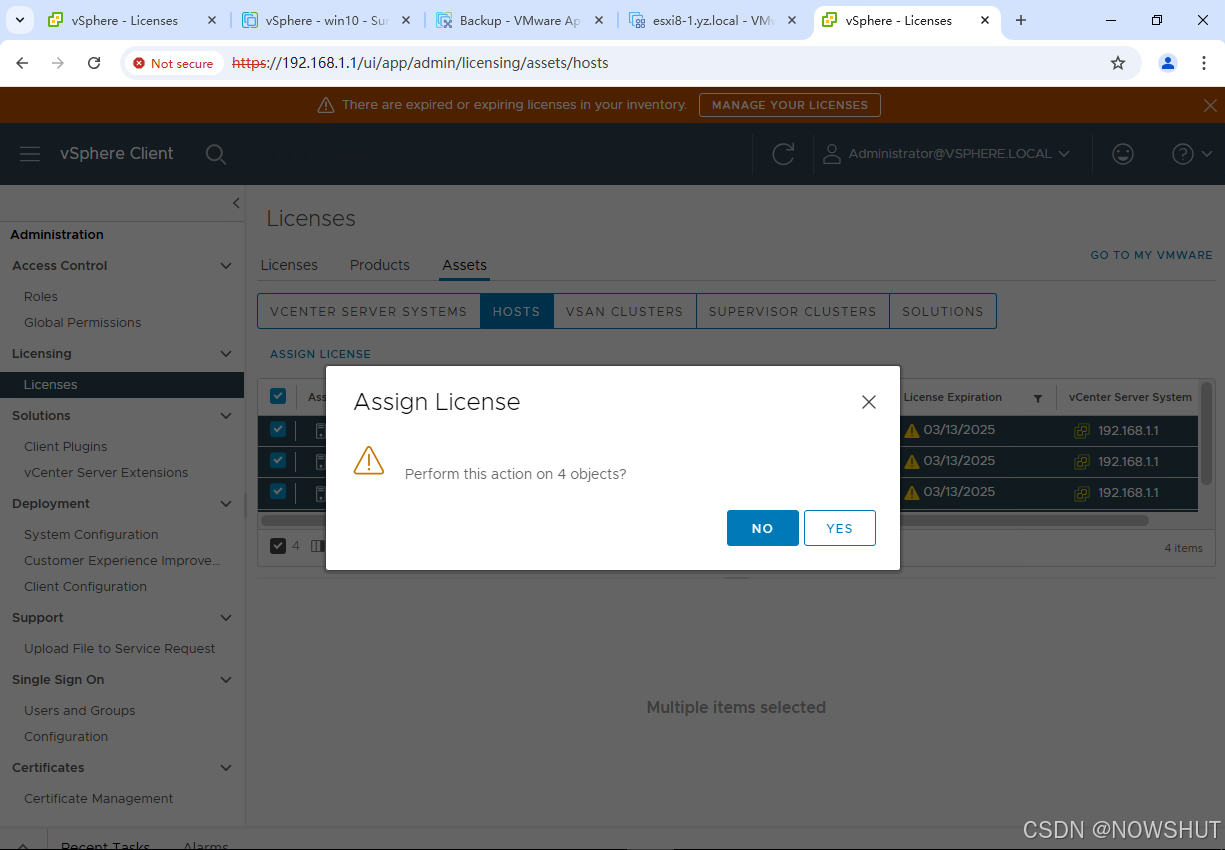Collapse the Certificates section
The image size is (1225, 850).
pyautogui.click(x=226, y=768)
